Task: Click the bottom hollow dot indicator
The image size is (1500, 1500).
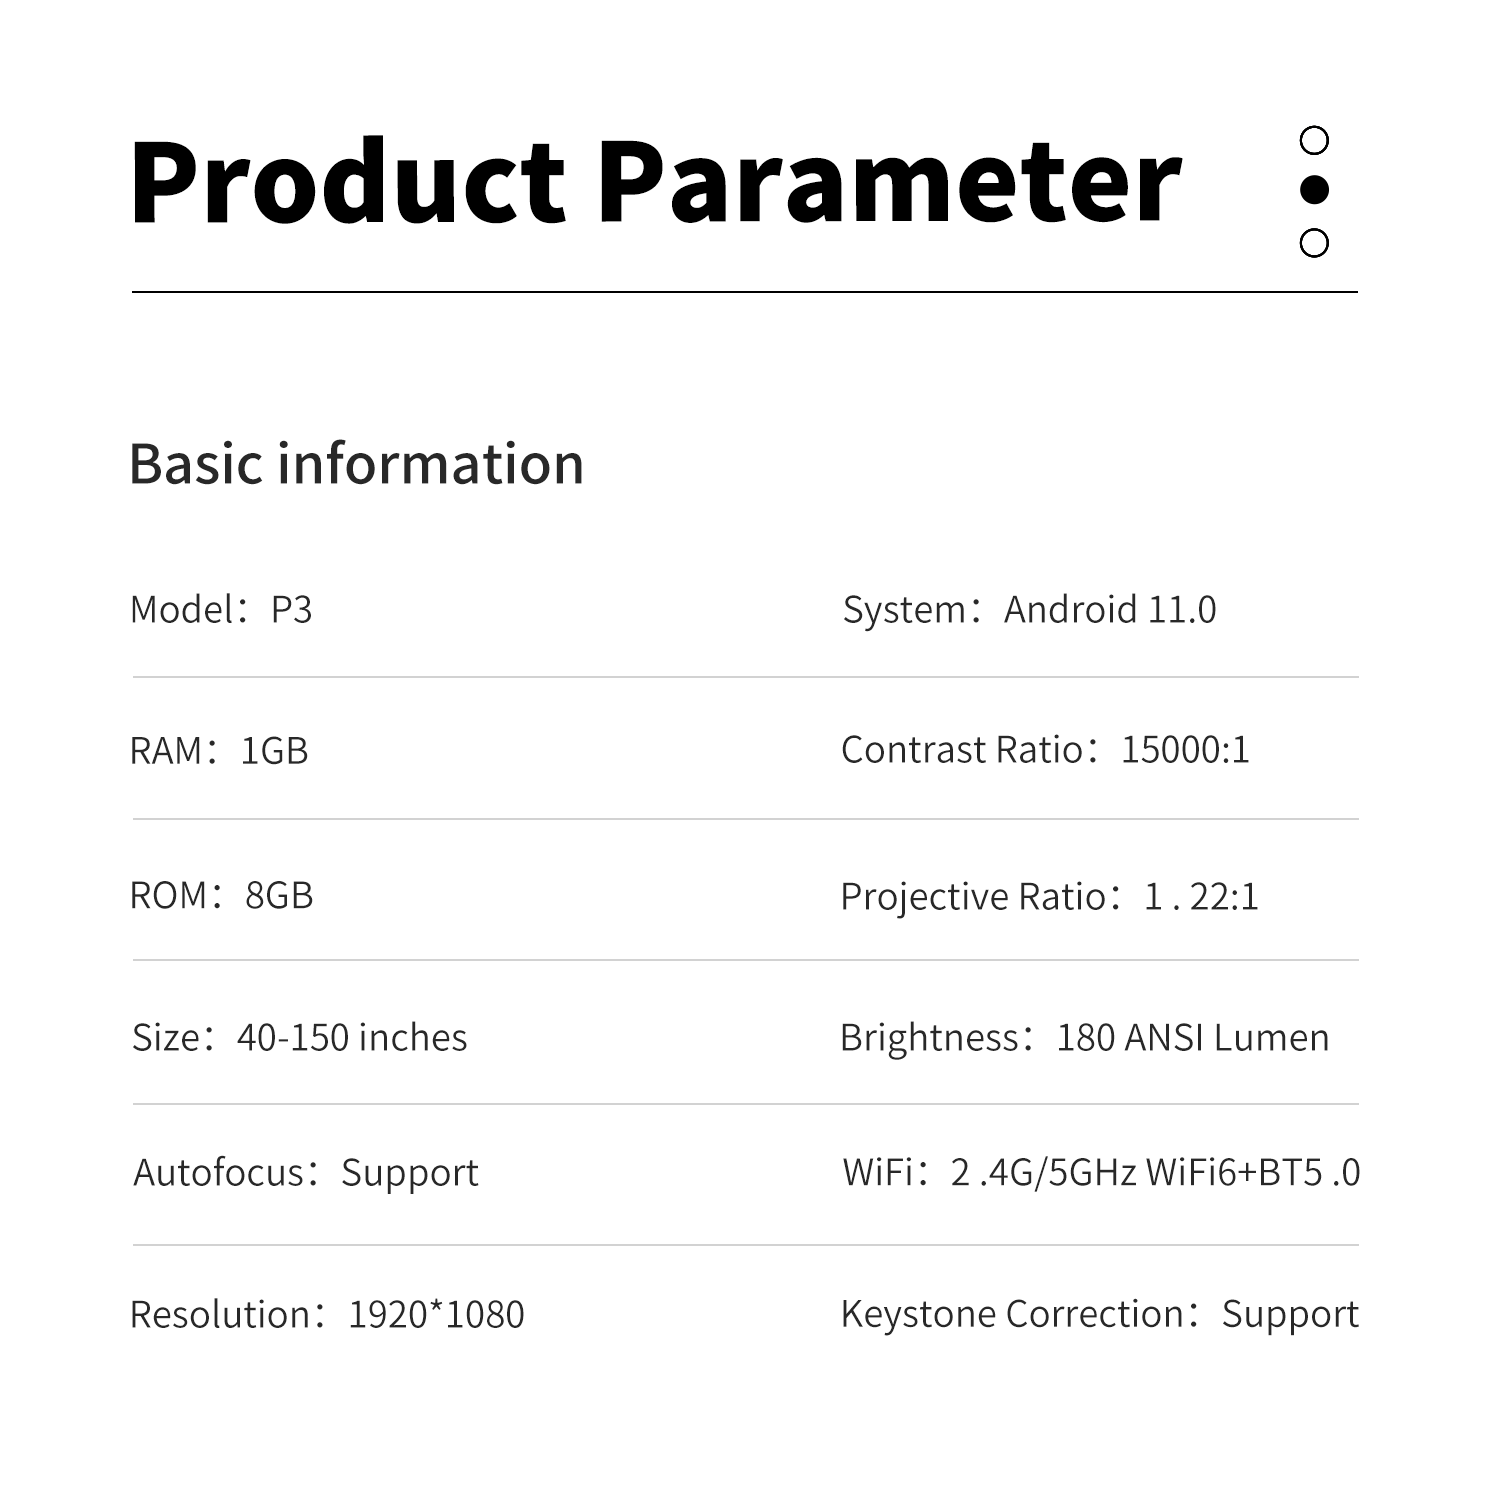Action: (x=1314, y=243)
